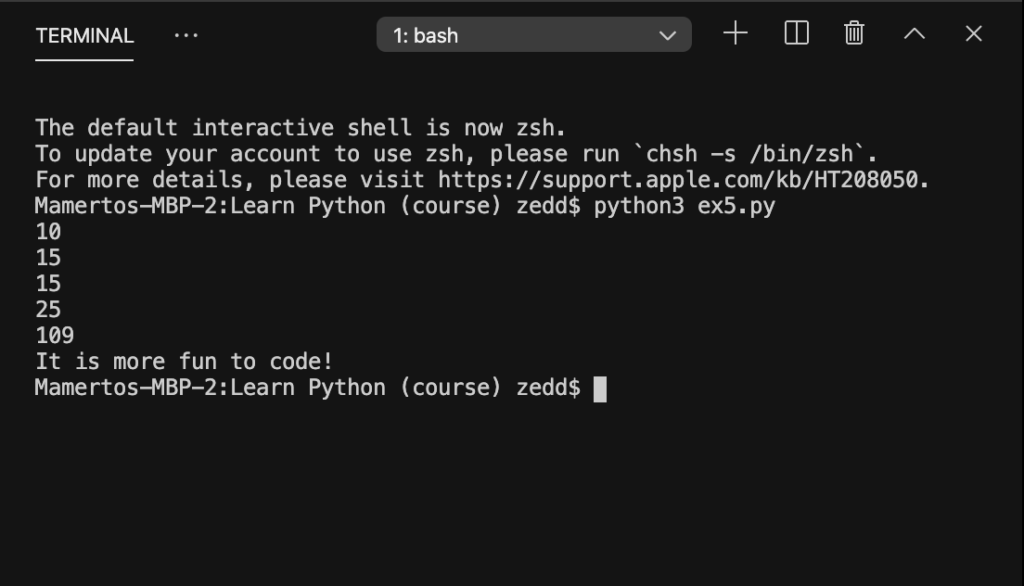Kill terminal using the trash icon
This screenshot has height=586, width=1024.
[x=854, y=34]
